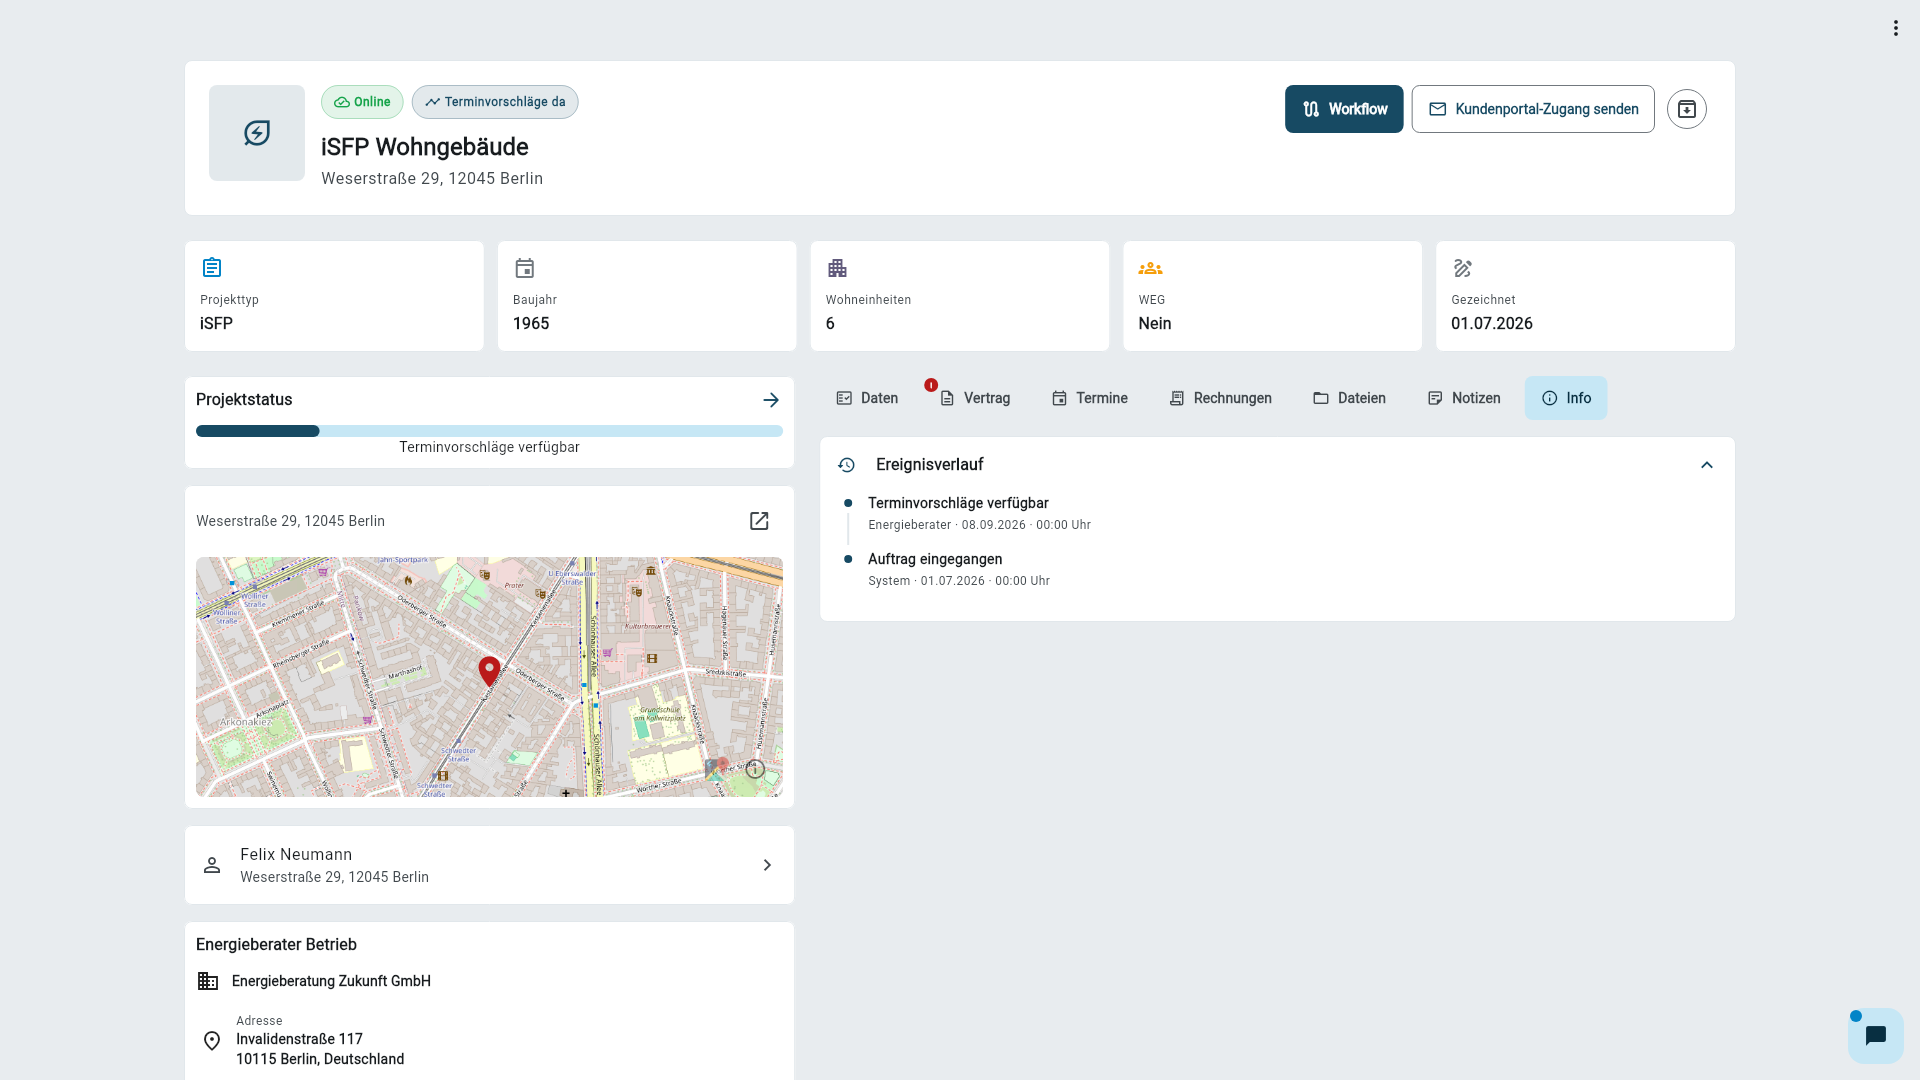Click the iSFP project leaf-bolt thumbnail
The height and width of the screenshot is (1080, 1920).
tap(257, 133)
